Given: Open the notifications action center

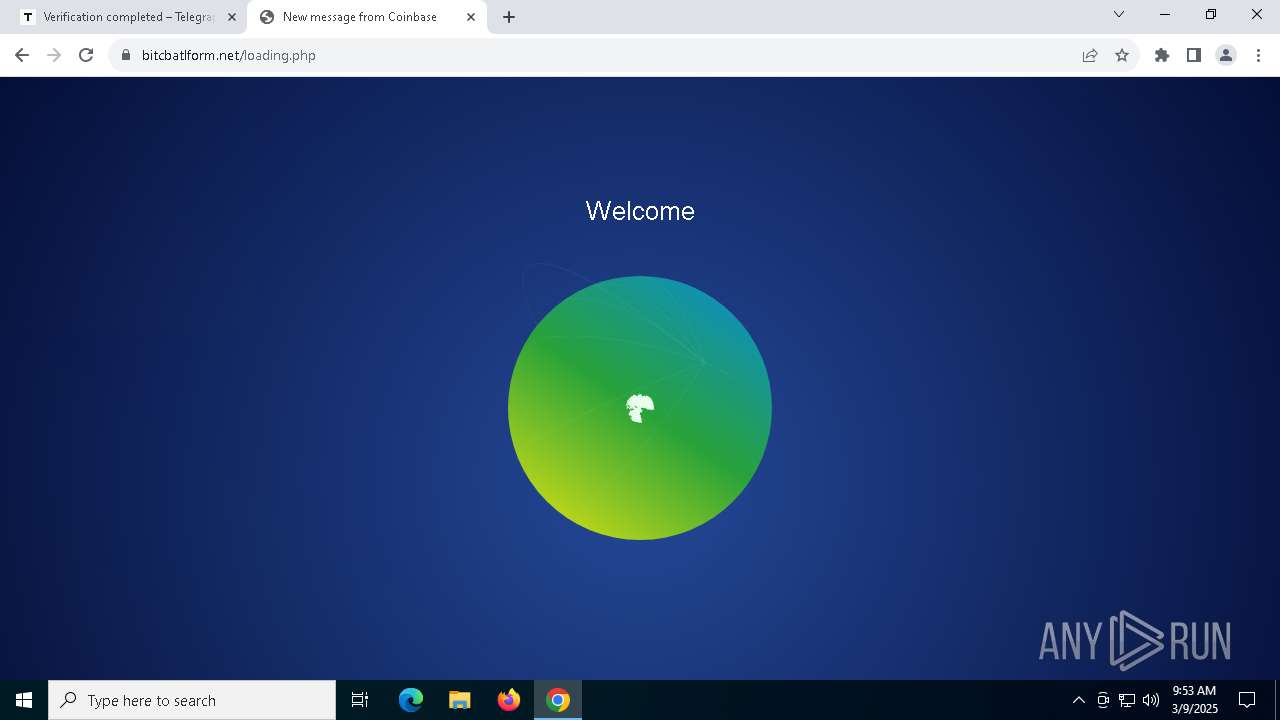Looking at the screenshot, I should point(1247,700).
